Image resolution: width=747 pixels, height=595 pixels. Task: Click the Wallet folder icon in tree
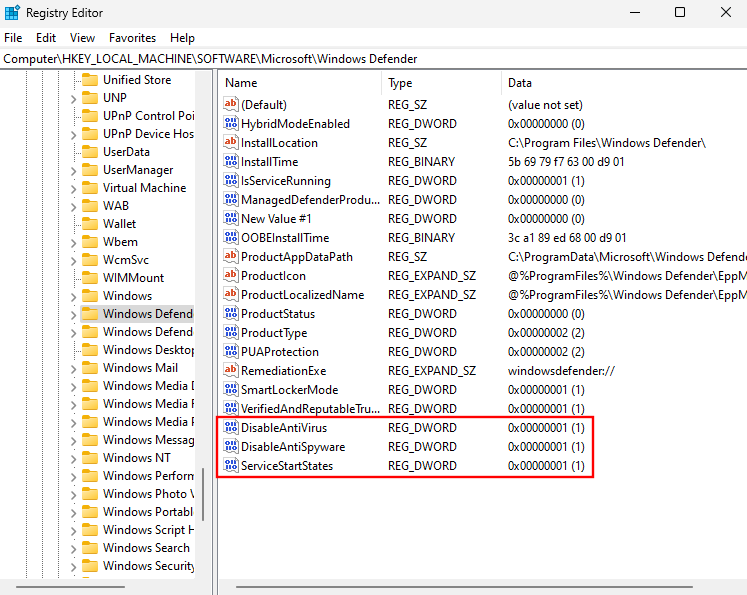coord(90,224)
